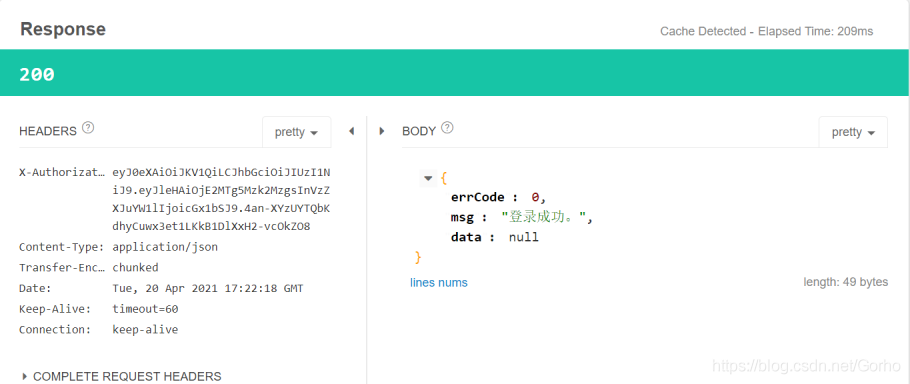Select the token line starting eyJ0eXAiOiJKV1Qi
The width and height of the screenshot is (910, 384).
click(221, 172)
